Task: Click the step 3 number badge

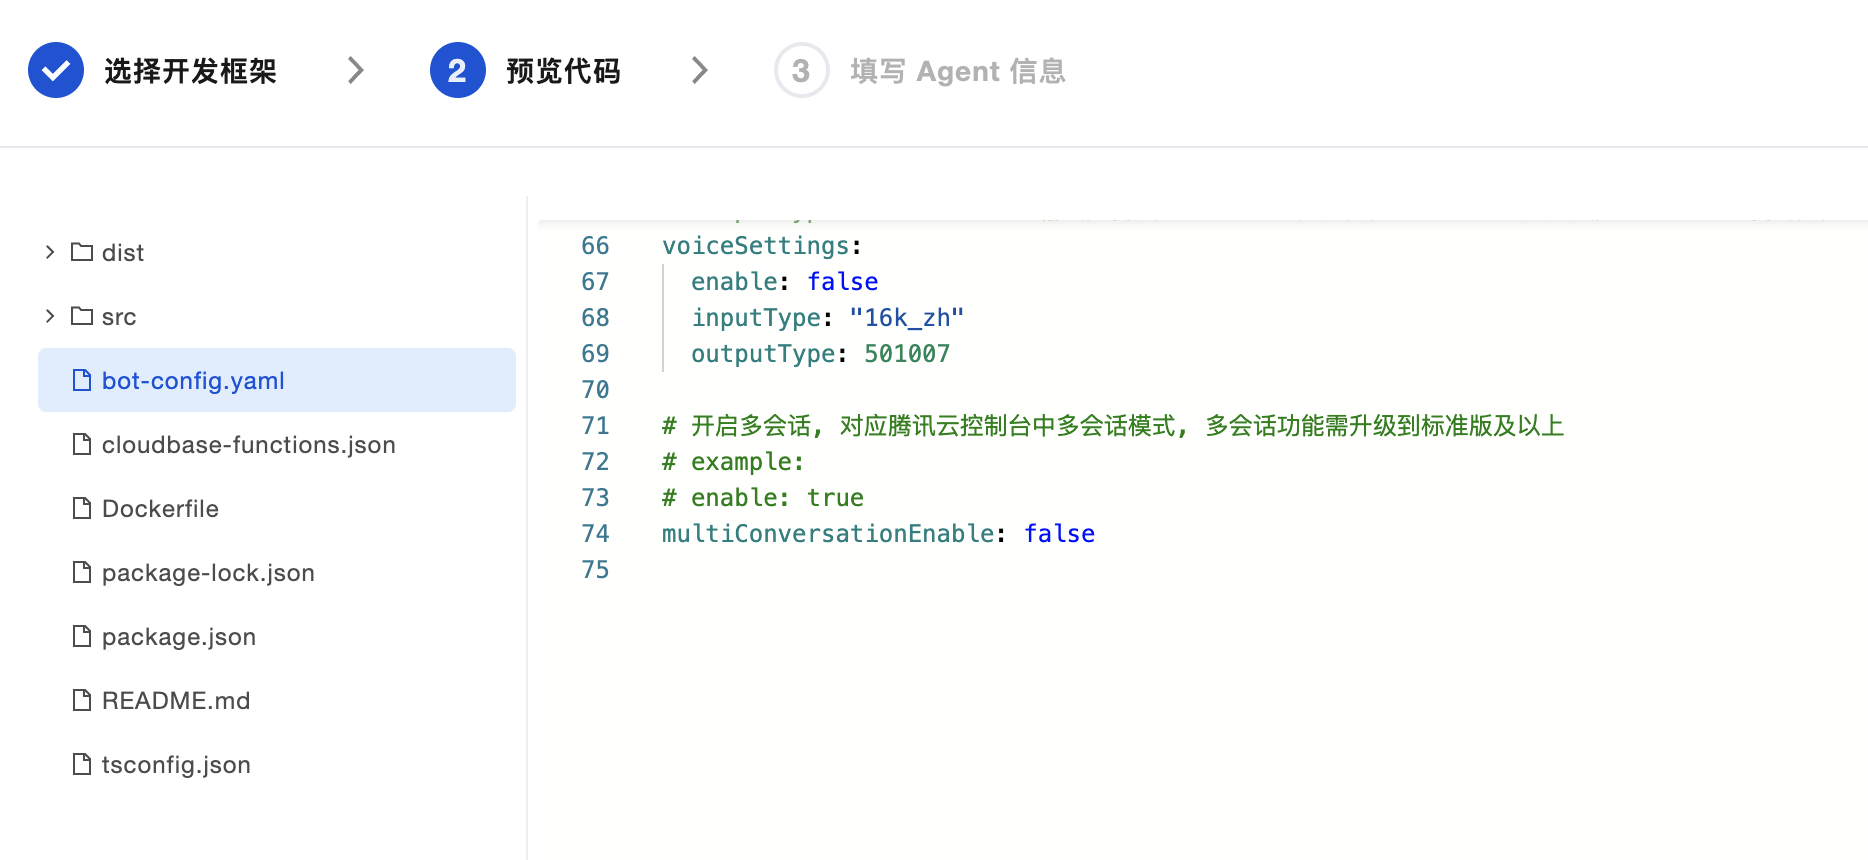Action: [x=802, y=70]
